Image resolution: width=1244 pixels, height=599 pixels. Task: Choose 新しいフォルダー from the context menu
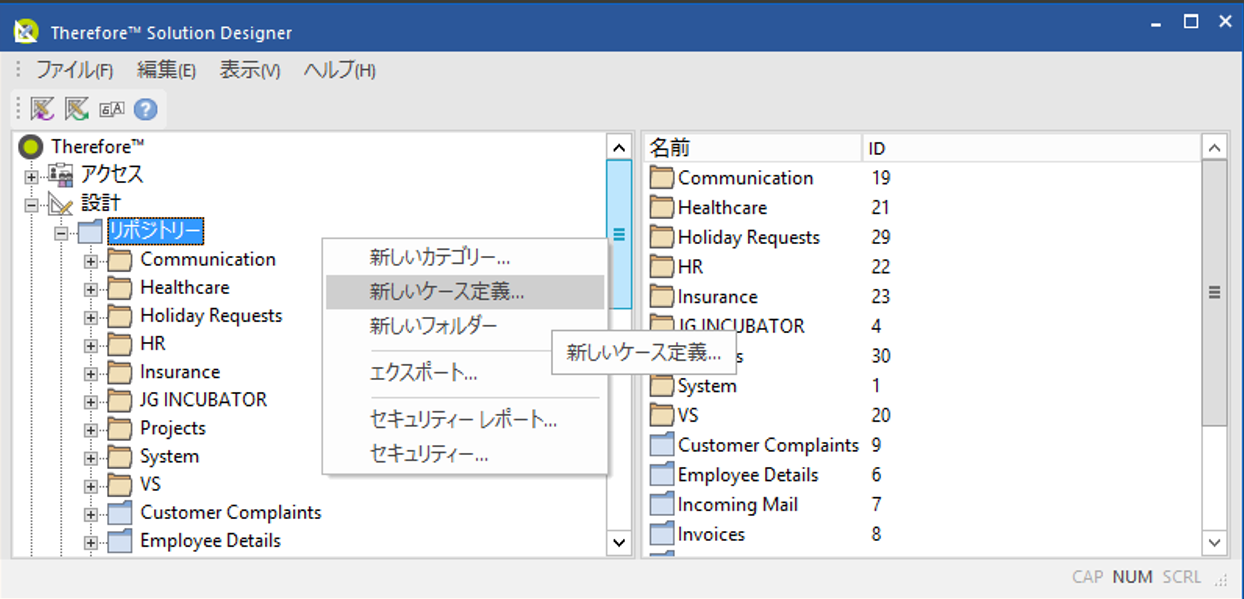(465, 326)
